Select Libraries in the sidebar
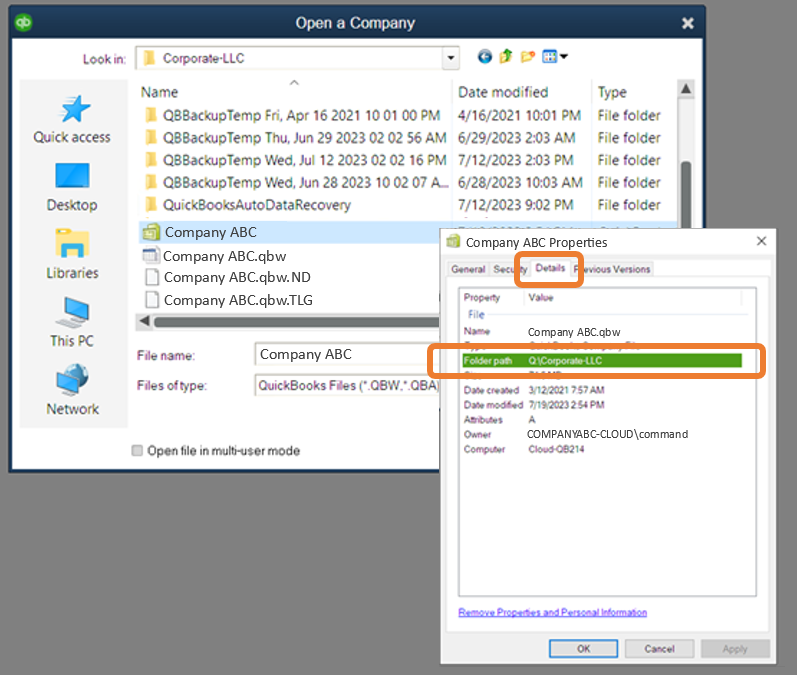797x675 pixels. pyautogui.click(x=72, y=255)
